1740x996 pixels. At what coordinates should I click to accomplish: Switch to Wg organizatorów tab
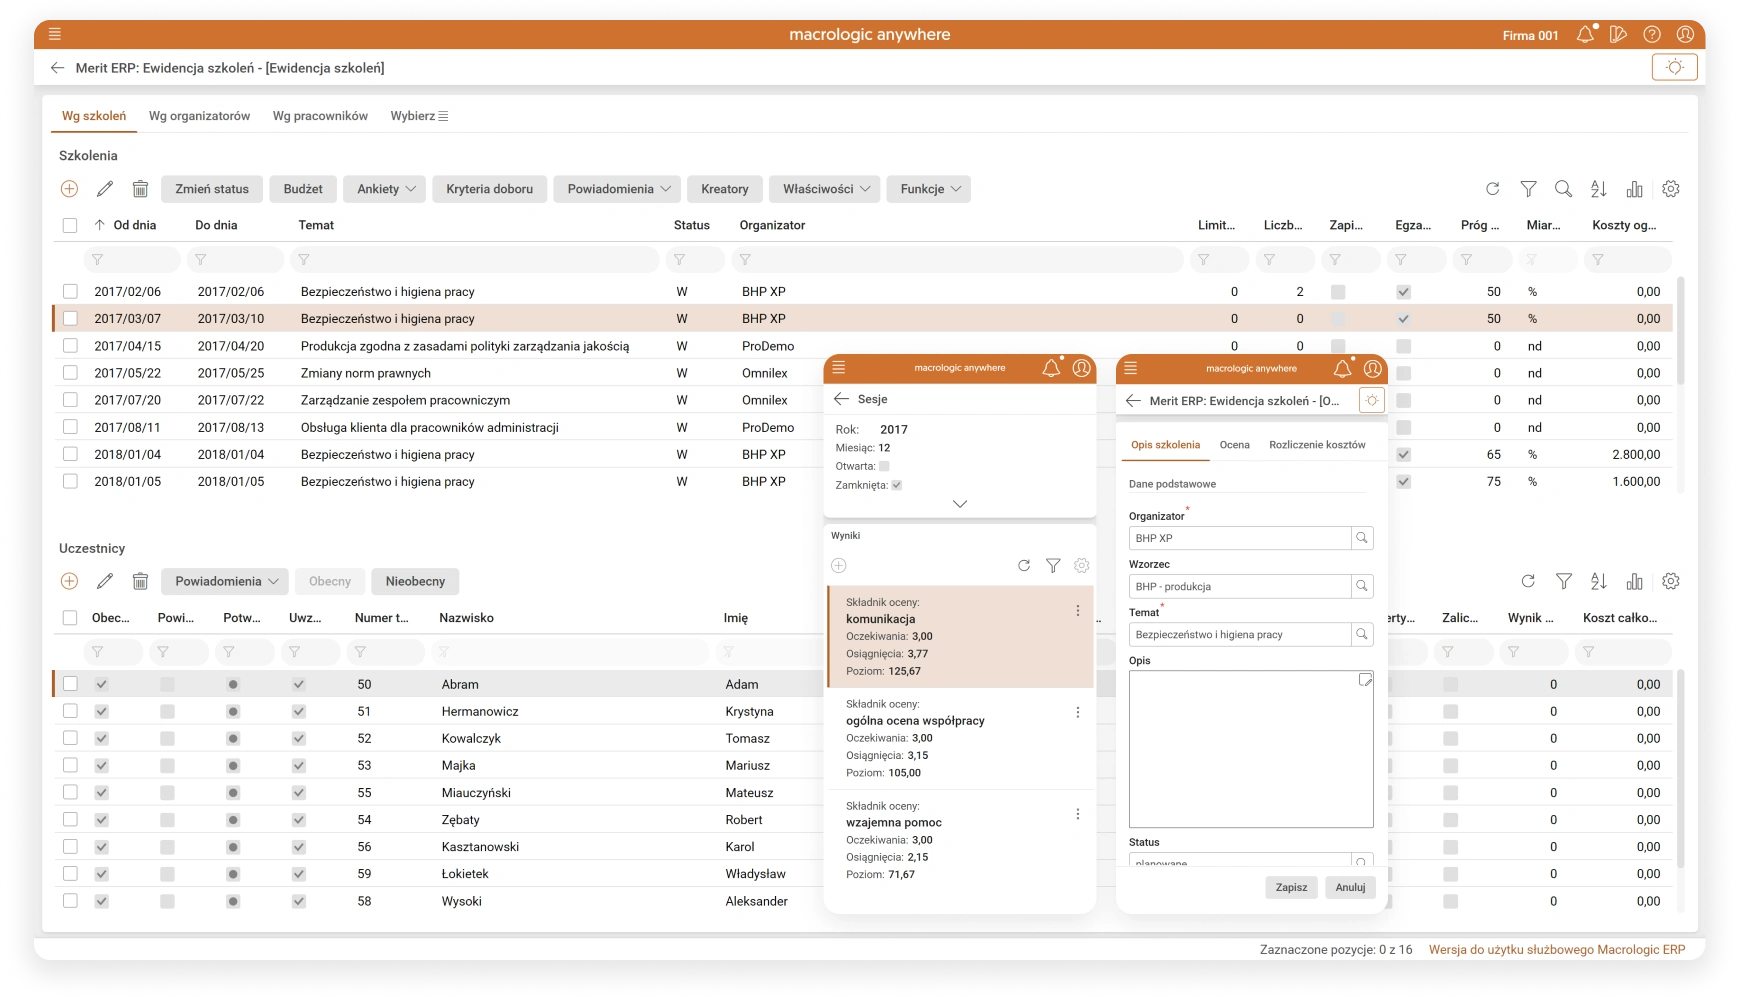(199, 116)
